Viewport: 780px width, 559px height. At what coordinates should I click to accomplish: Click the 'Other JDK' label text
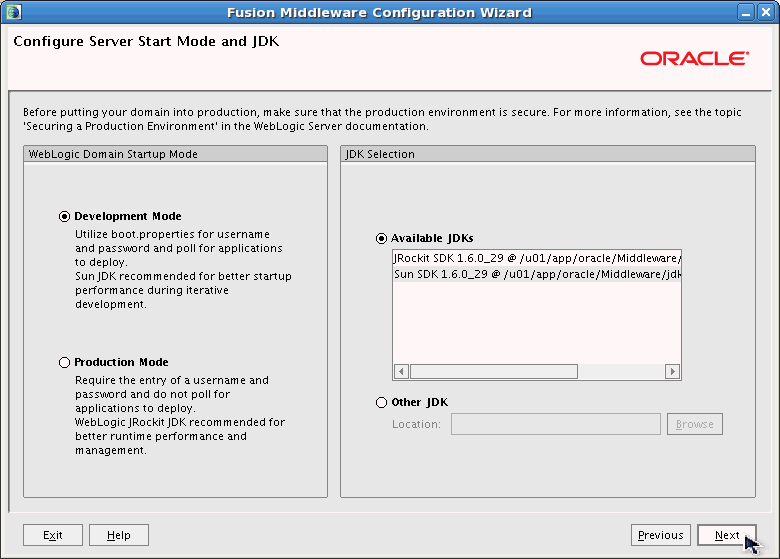click(419, 402)
